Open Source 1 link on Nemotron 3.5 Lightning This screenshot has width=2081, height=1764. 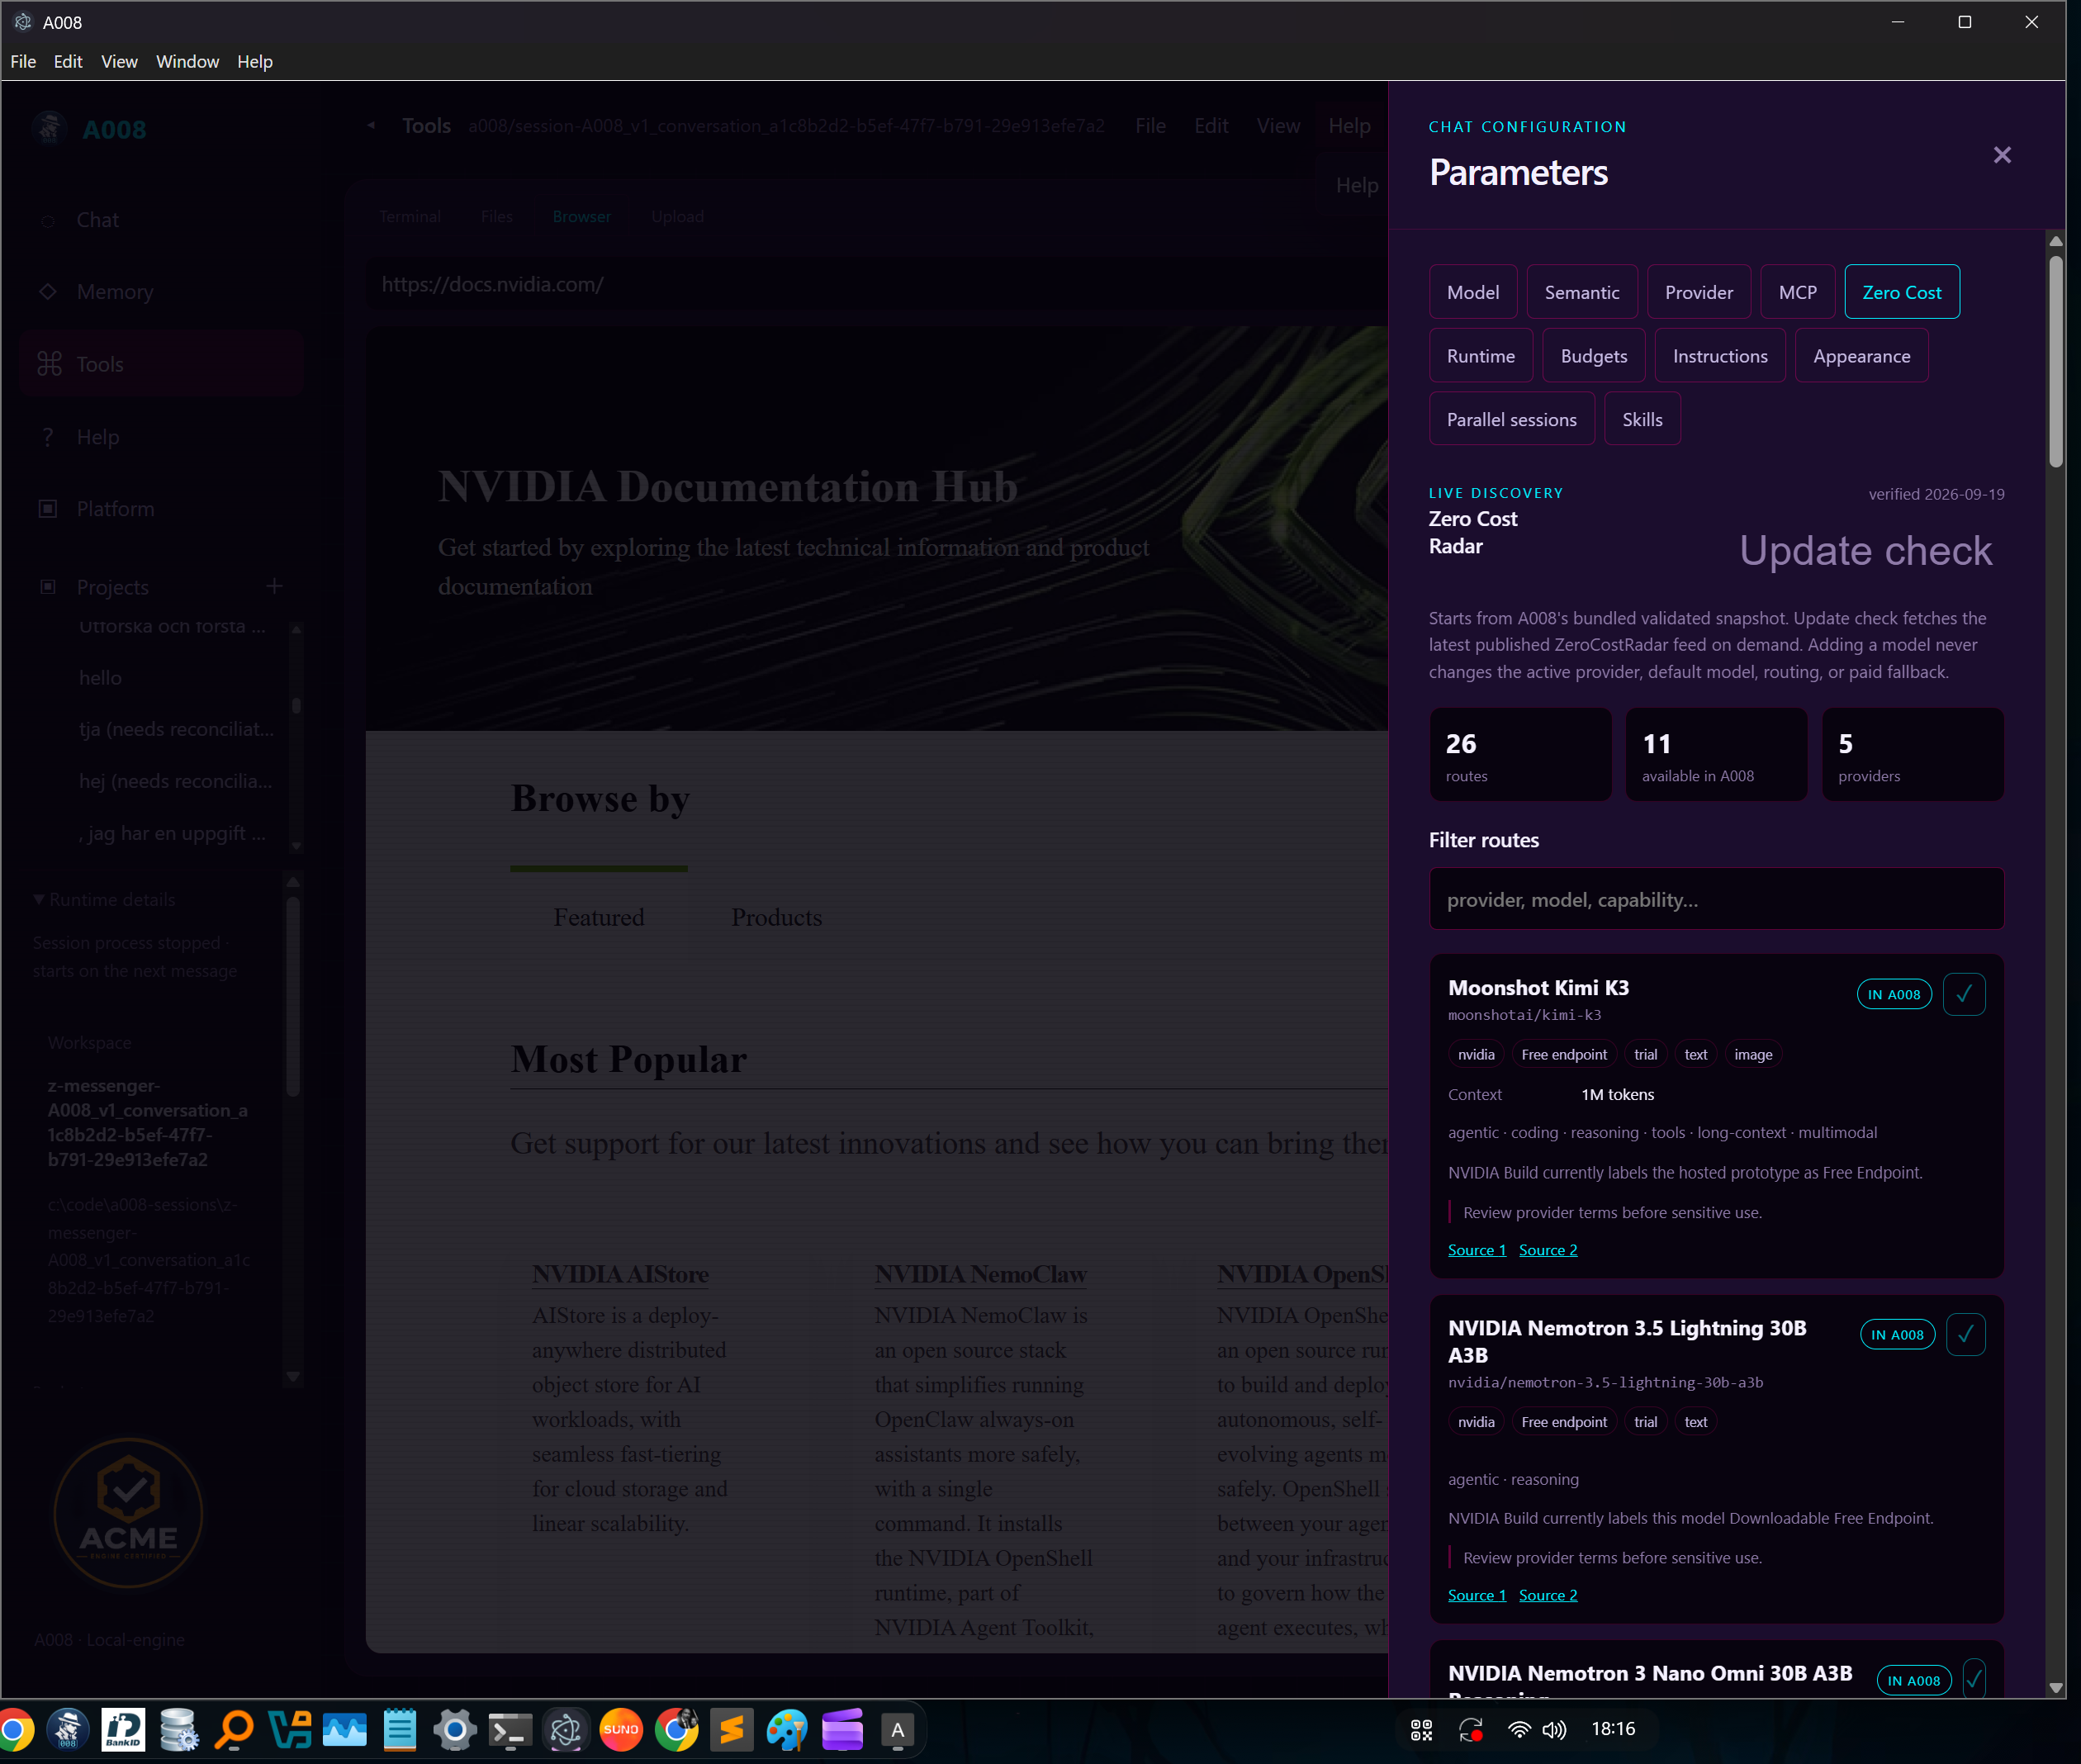tap(1477, 1595)
